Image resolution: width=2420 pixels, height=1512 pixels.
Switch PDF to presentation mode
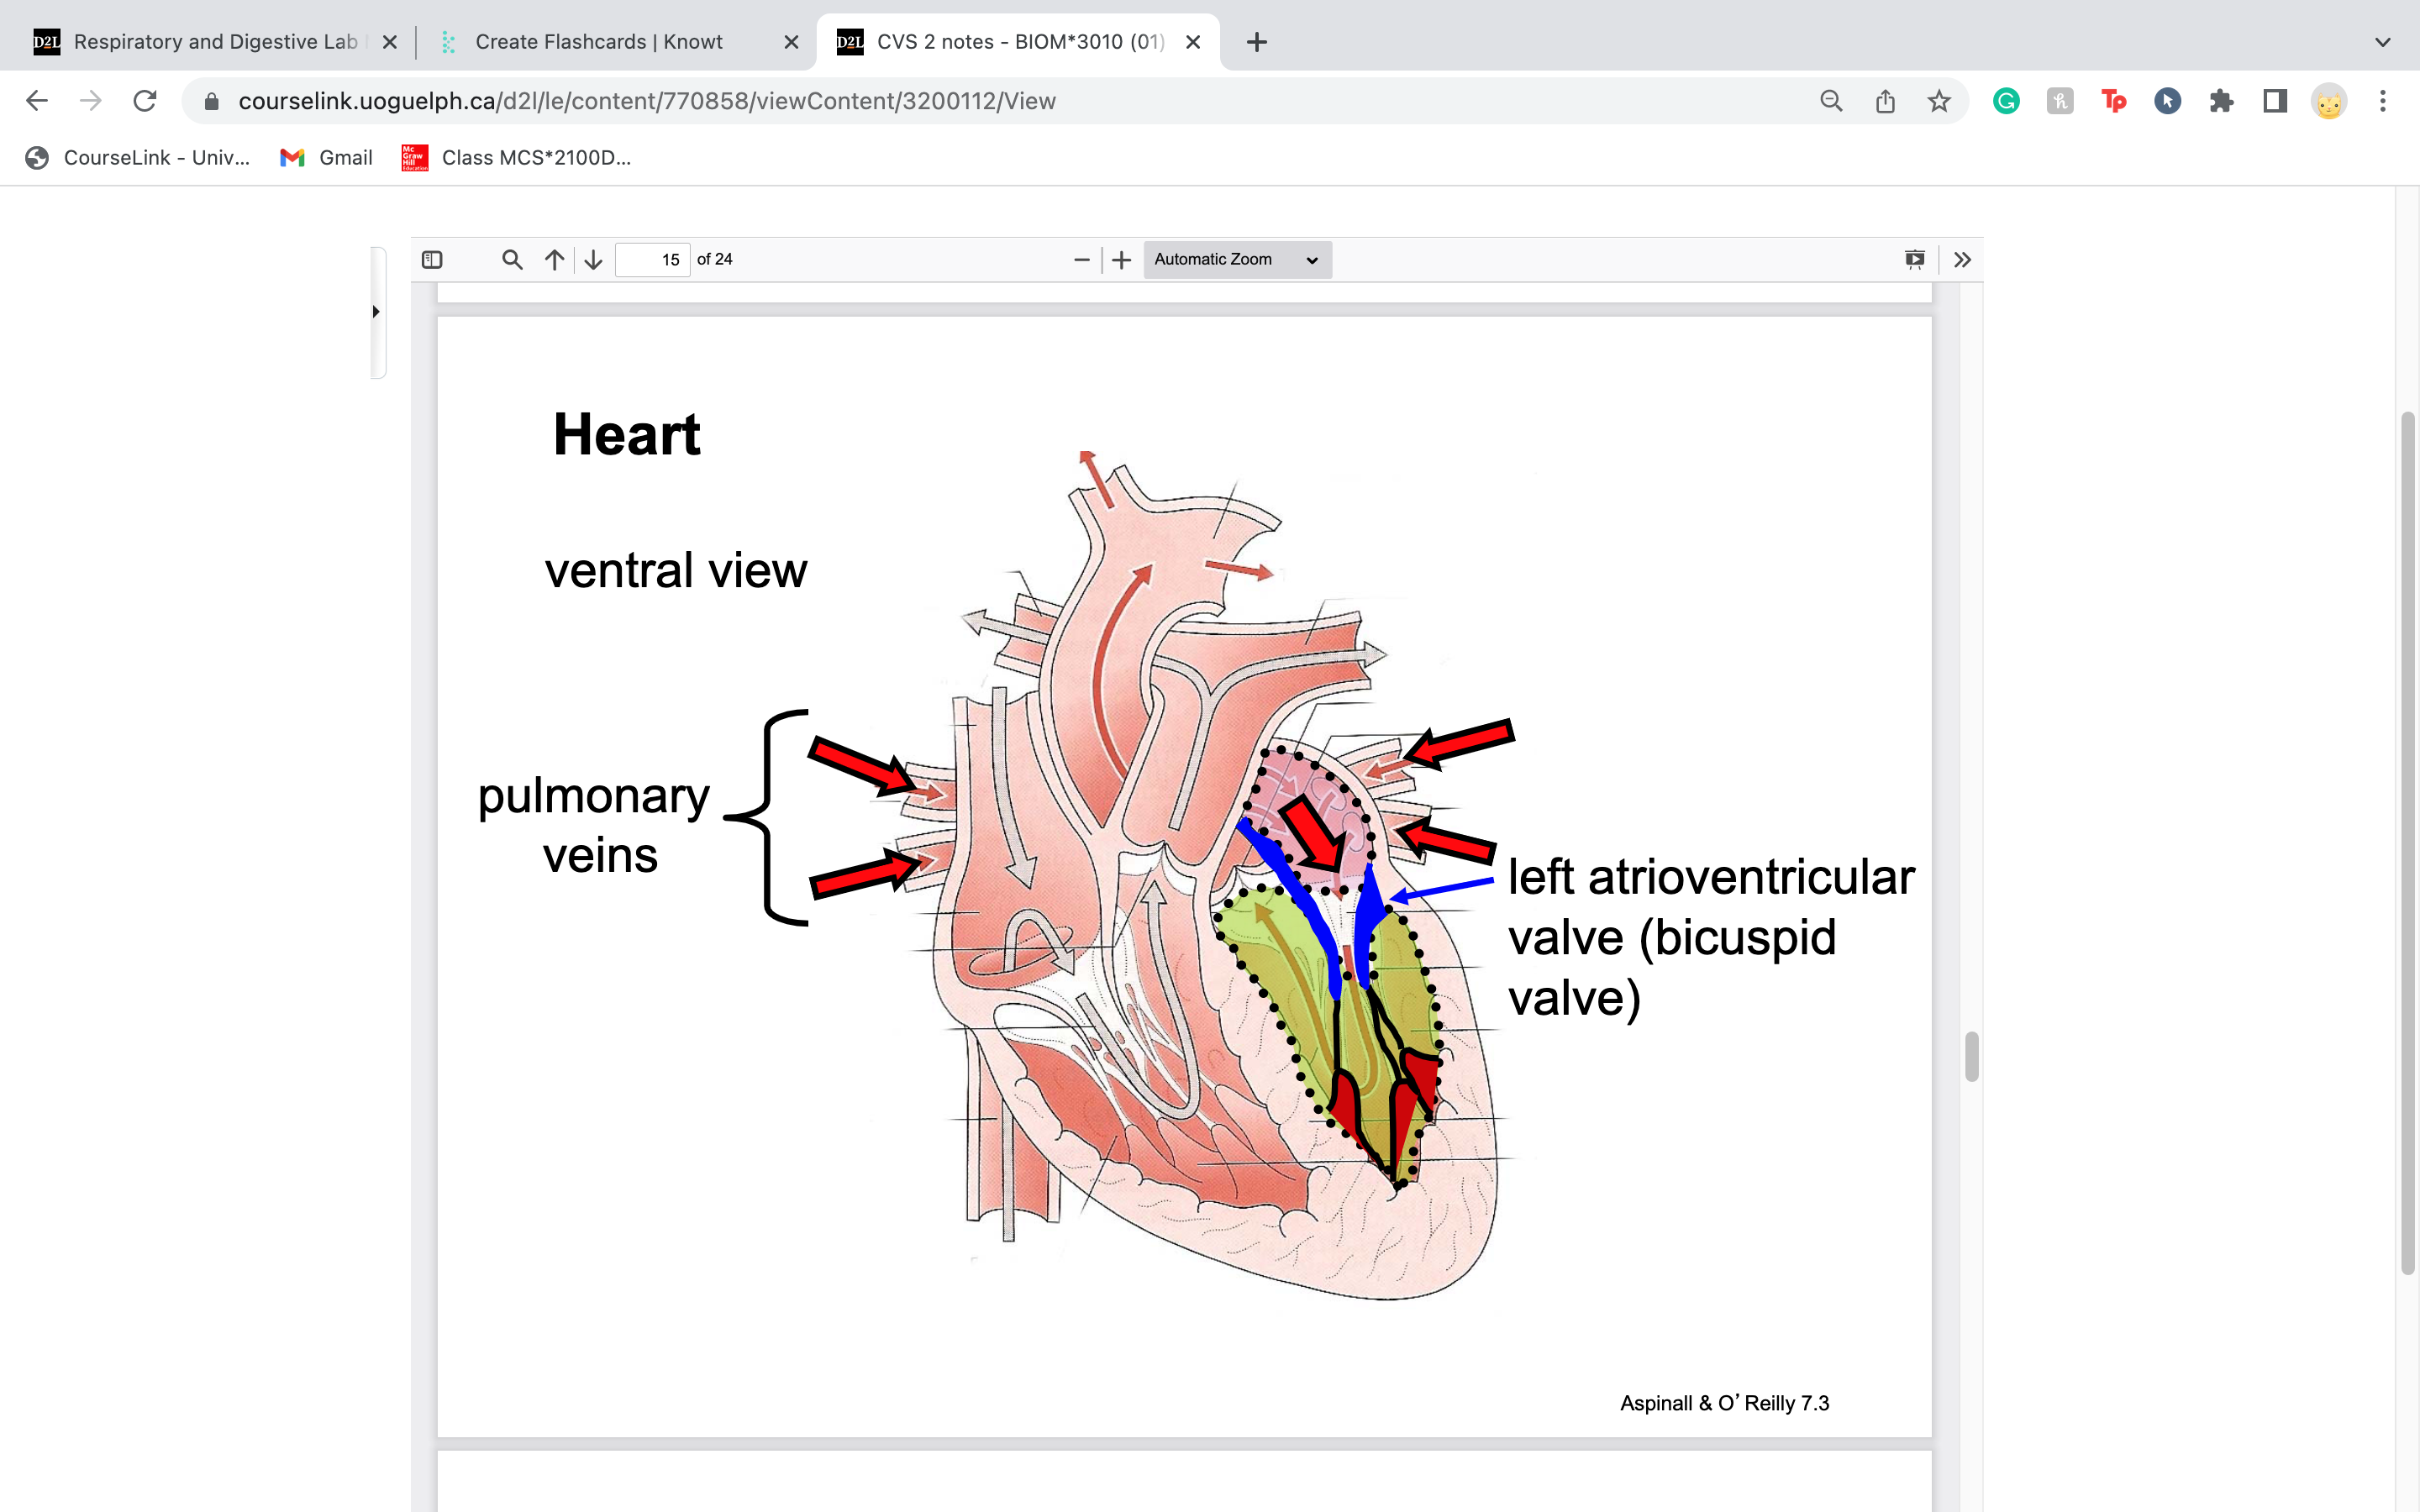click(1915, 260)
